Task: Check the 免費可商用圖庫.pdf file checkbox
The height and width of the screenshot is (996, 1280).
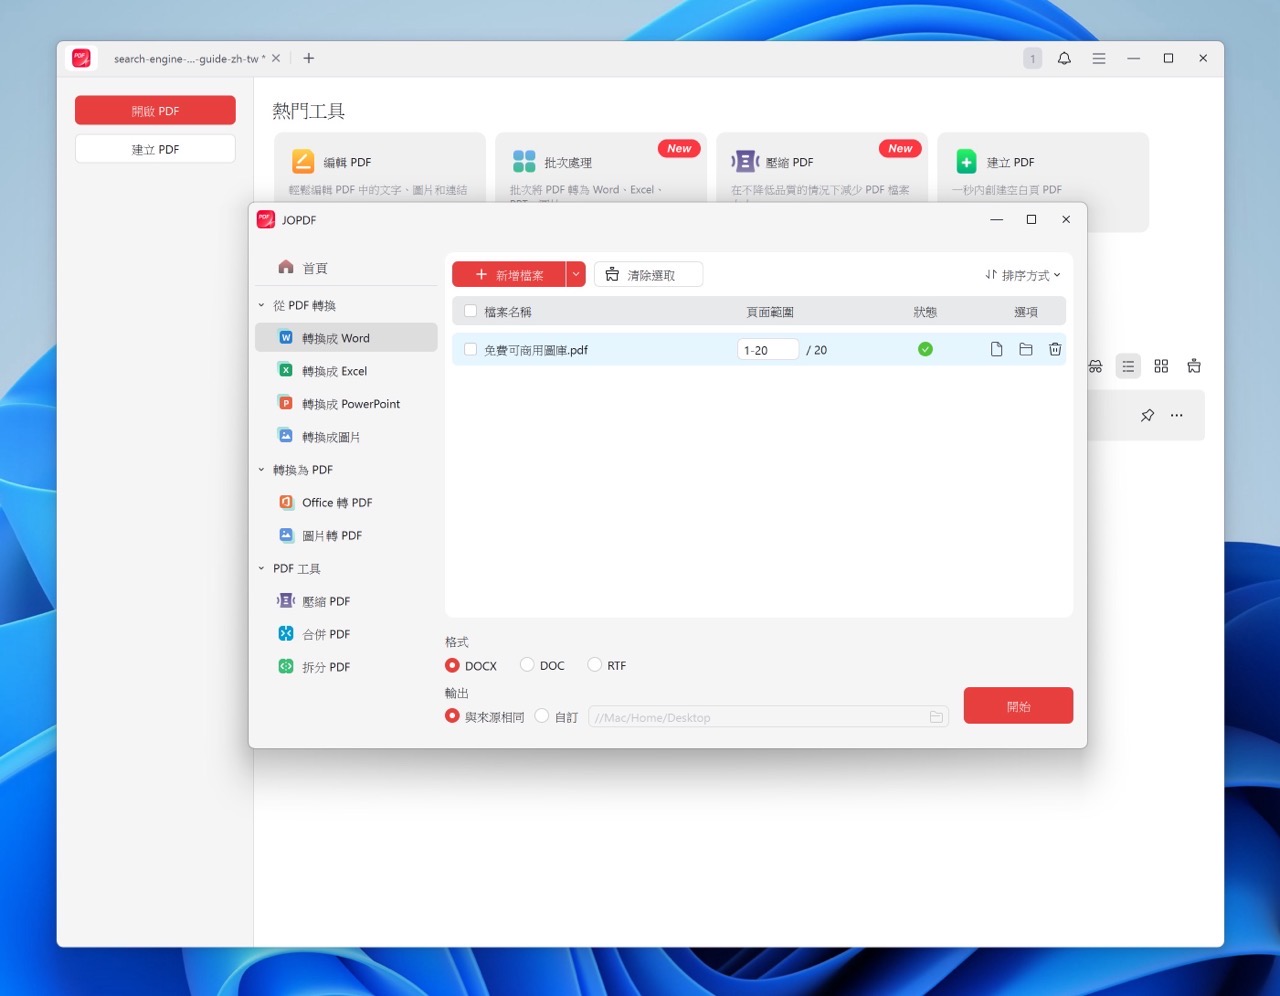Action: click(471, 350)
